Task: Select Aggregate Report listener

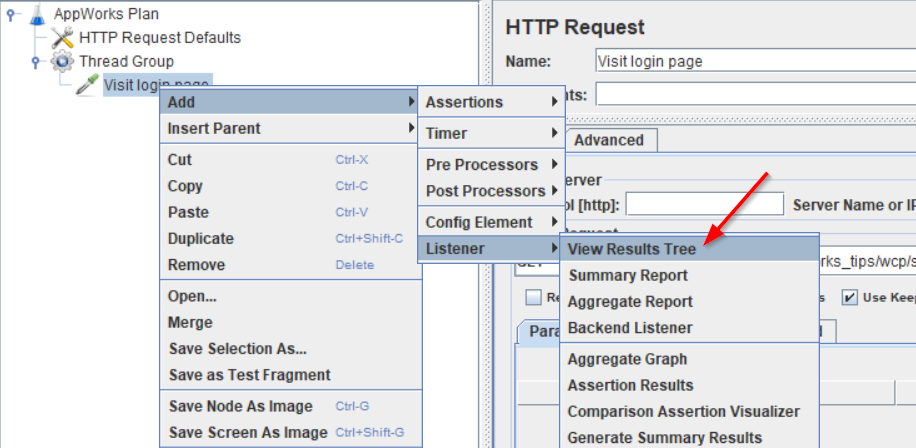Action: [x=629, y=301]
